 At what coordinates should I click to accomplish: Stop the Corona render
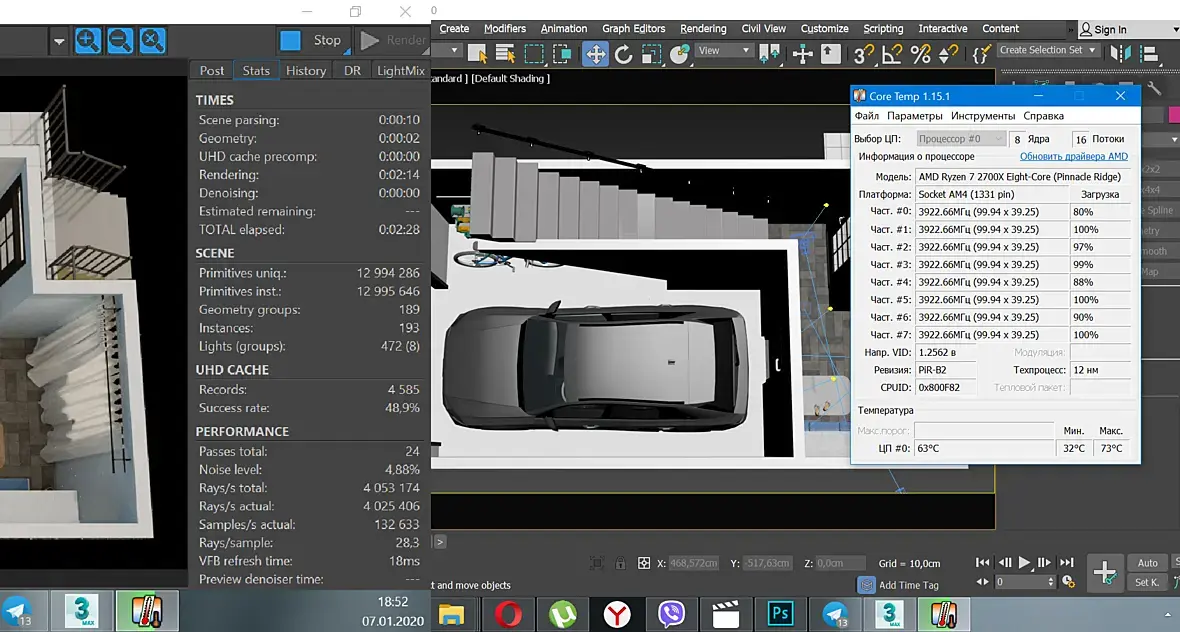point(311,40)
